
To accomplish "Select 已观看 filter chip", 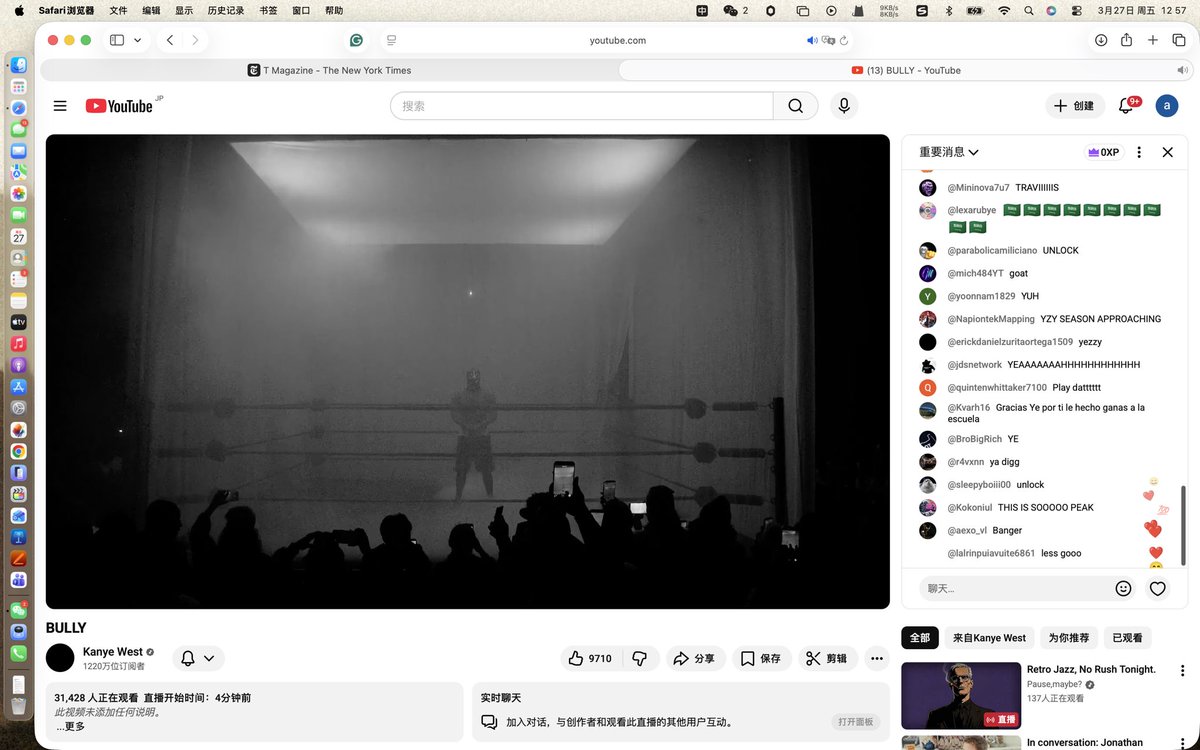I will point(1126,637).
